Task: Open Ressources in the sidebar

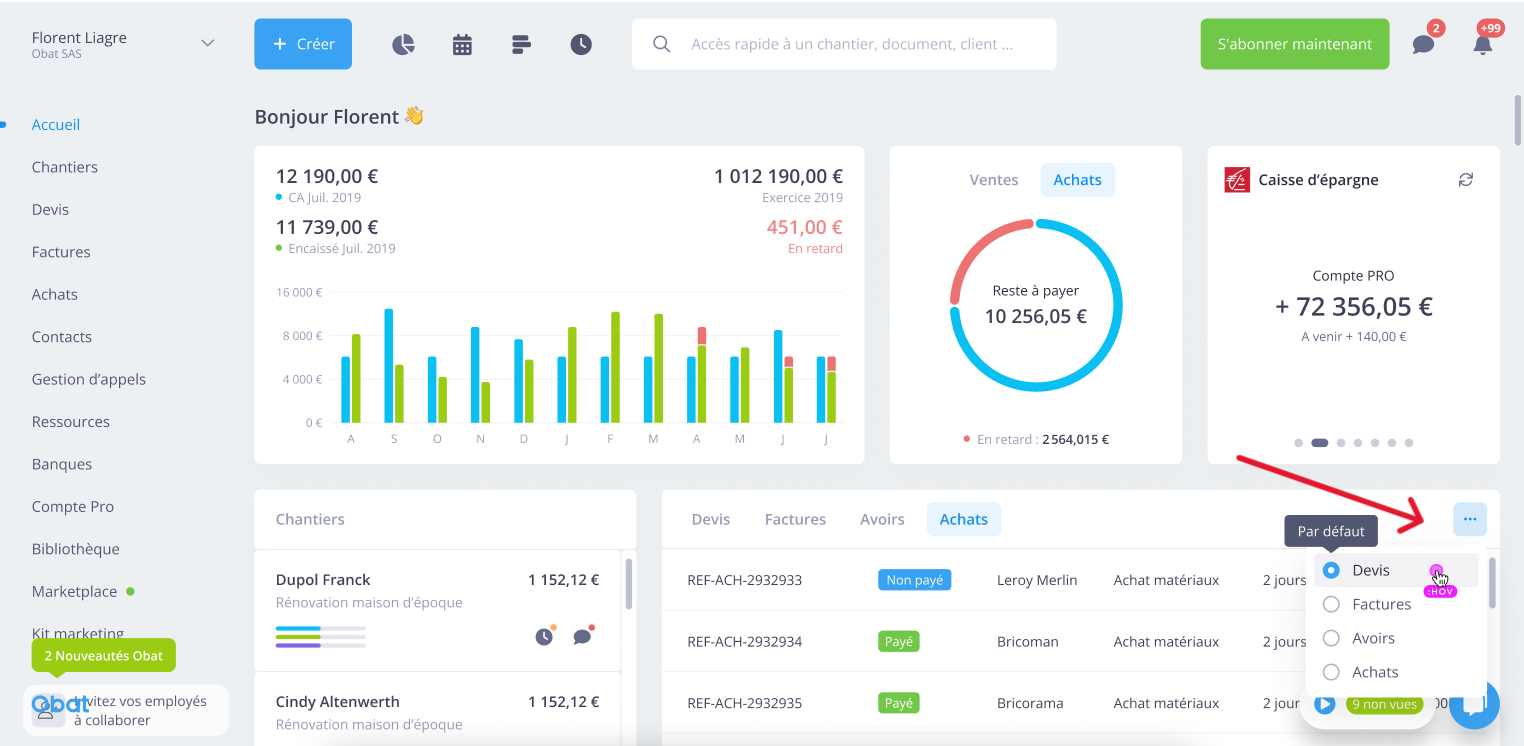Action: pos(71,422)
